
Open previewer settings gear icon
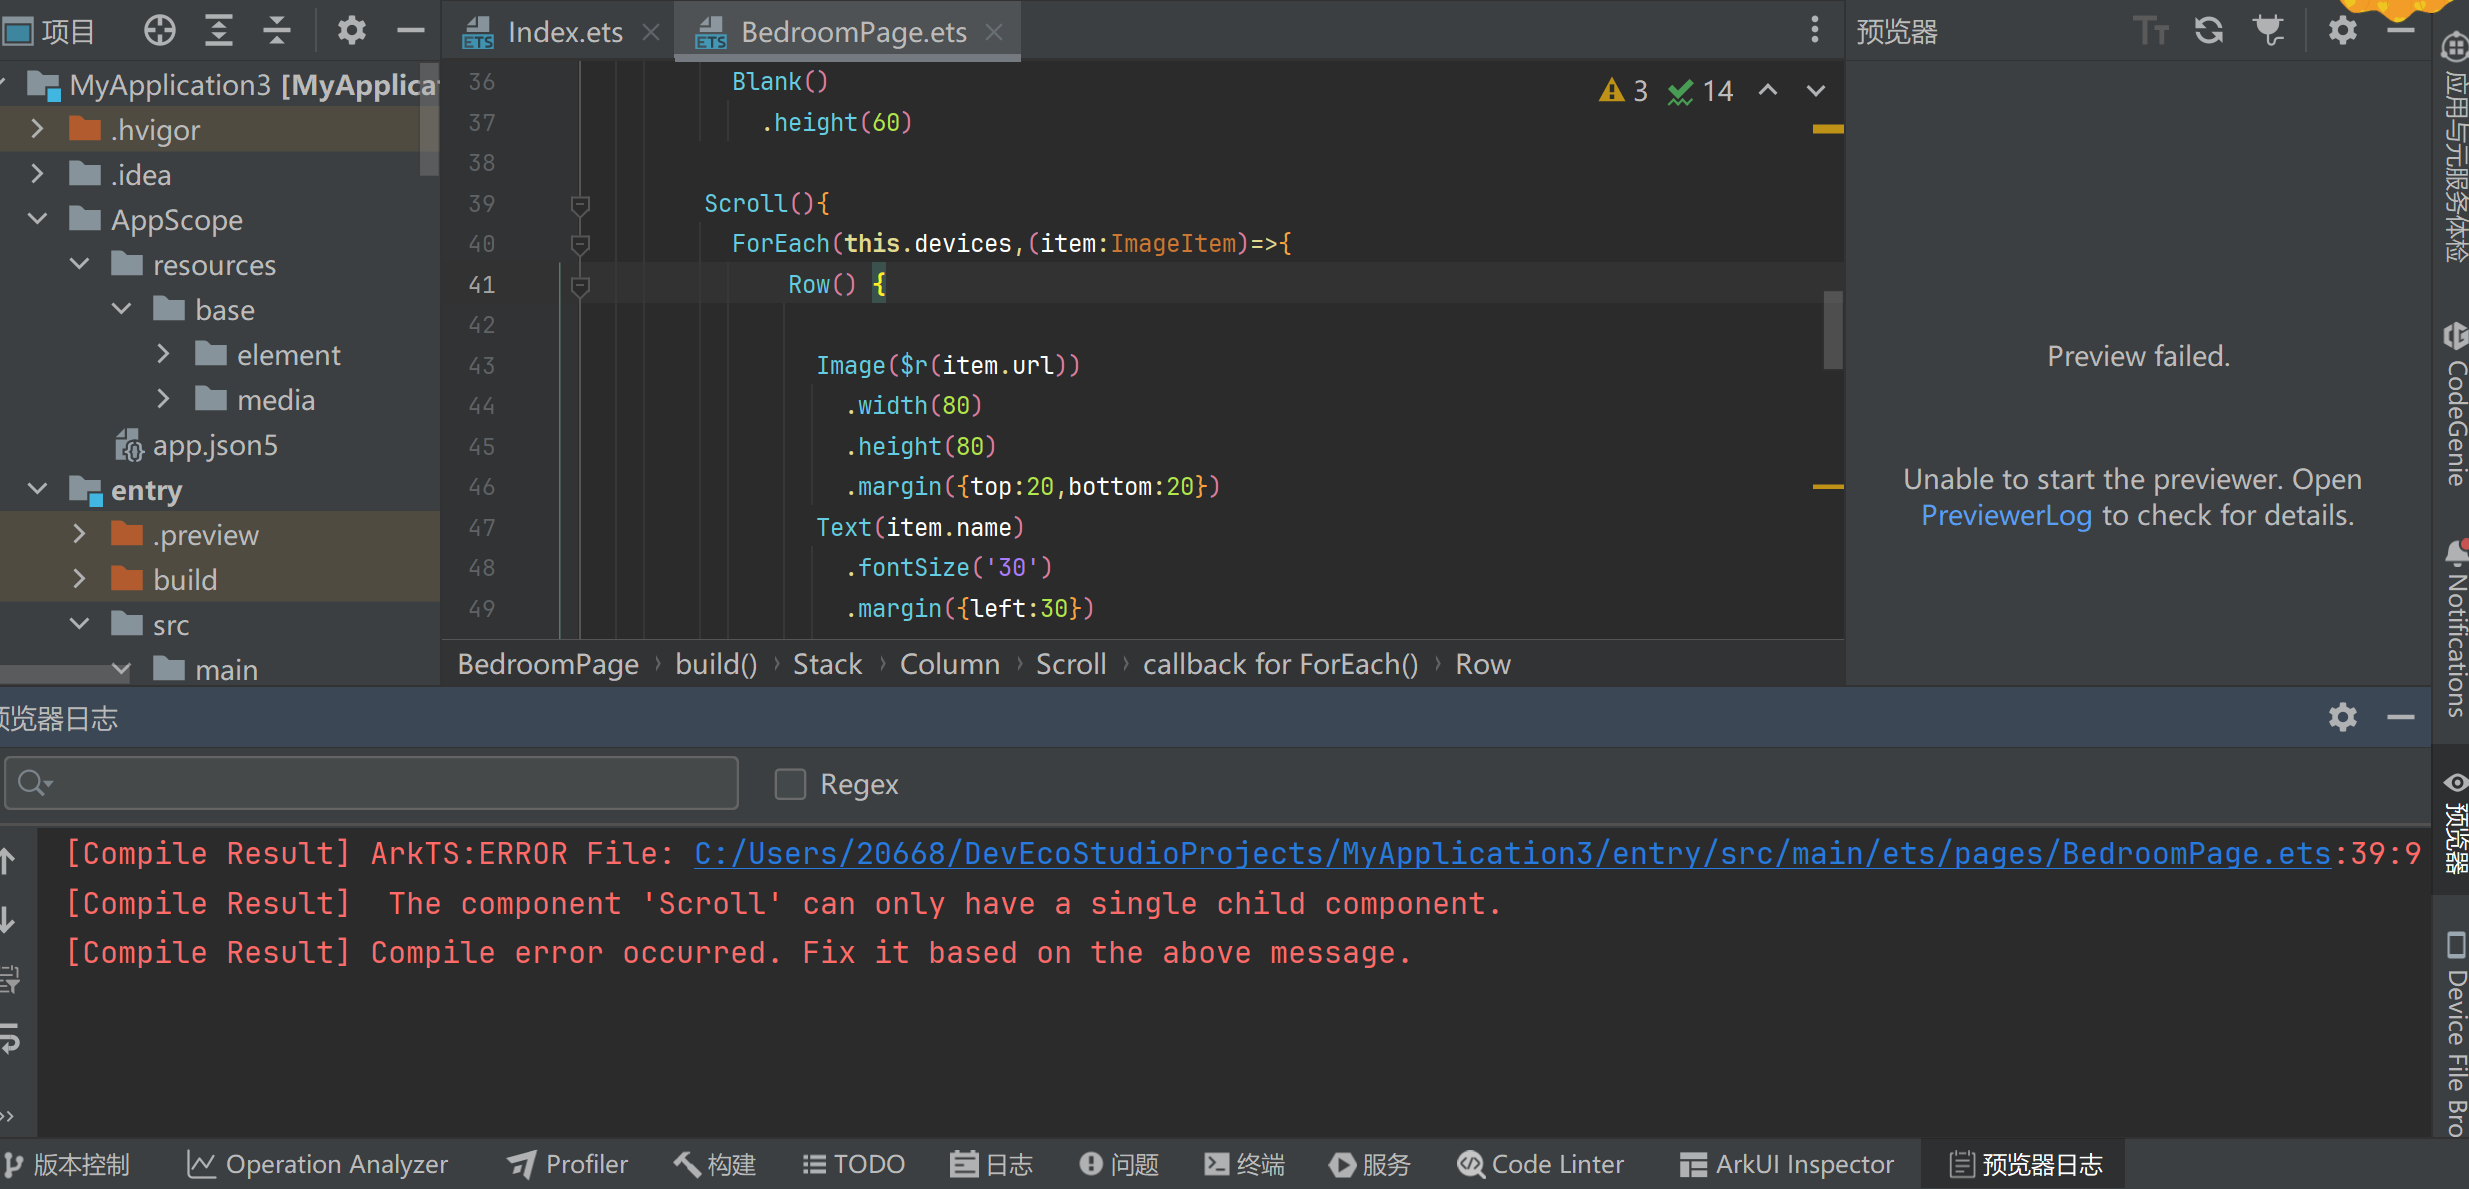(x=2342, y=31)
